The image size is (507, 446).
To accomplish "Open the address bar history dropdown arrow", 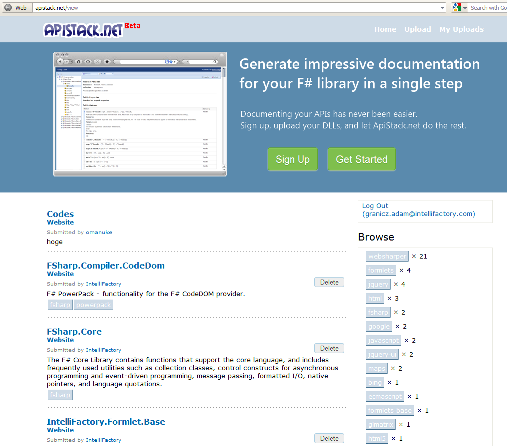I will [x=442, y=8].
